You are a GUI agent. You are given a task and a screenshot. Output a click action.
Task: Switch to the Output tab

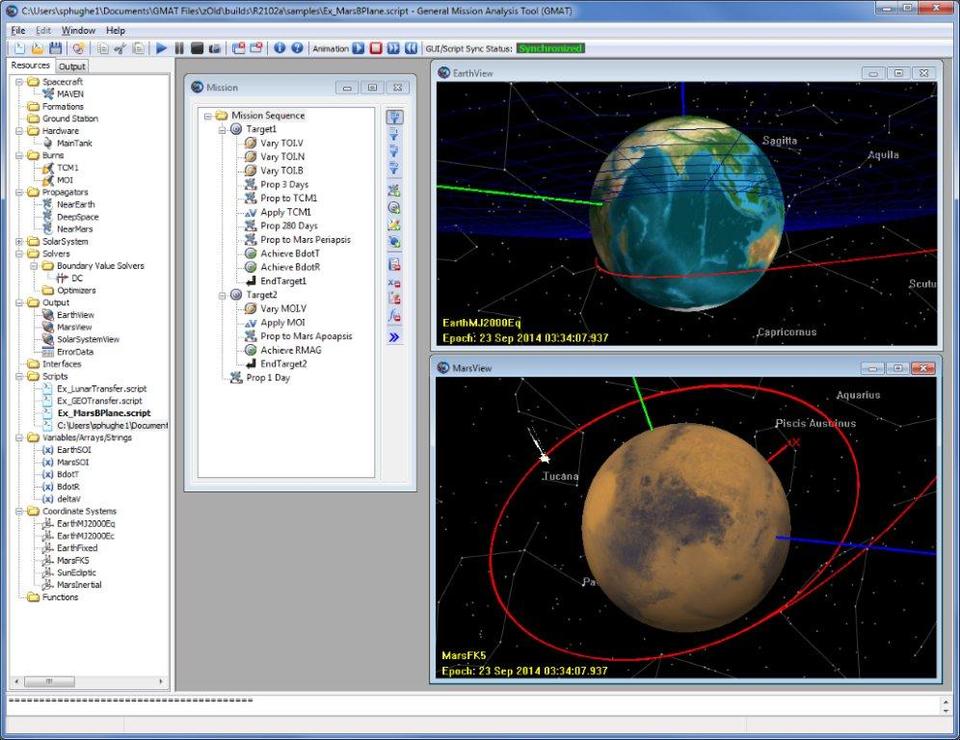click(72, 67)
